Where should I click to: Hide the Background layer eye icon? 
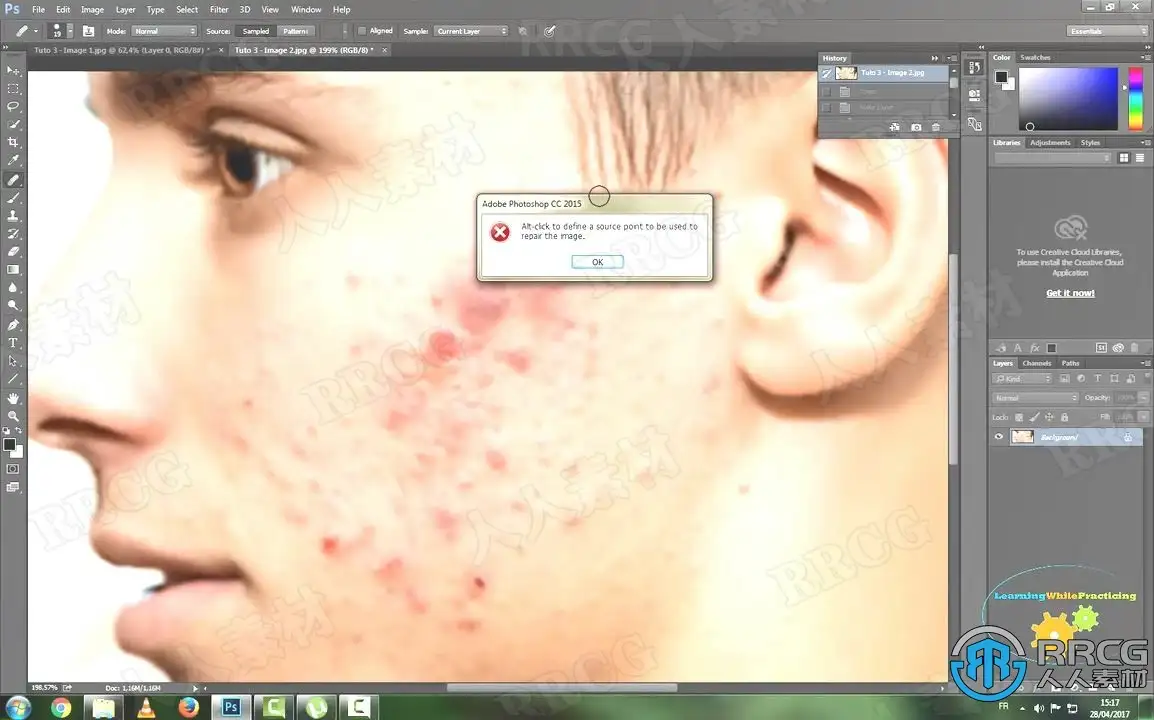(999, 437)
